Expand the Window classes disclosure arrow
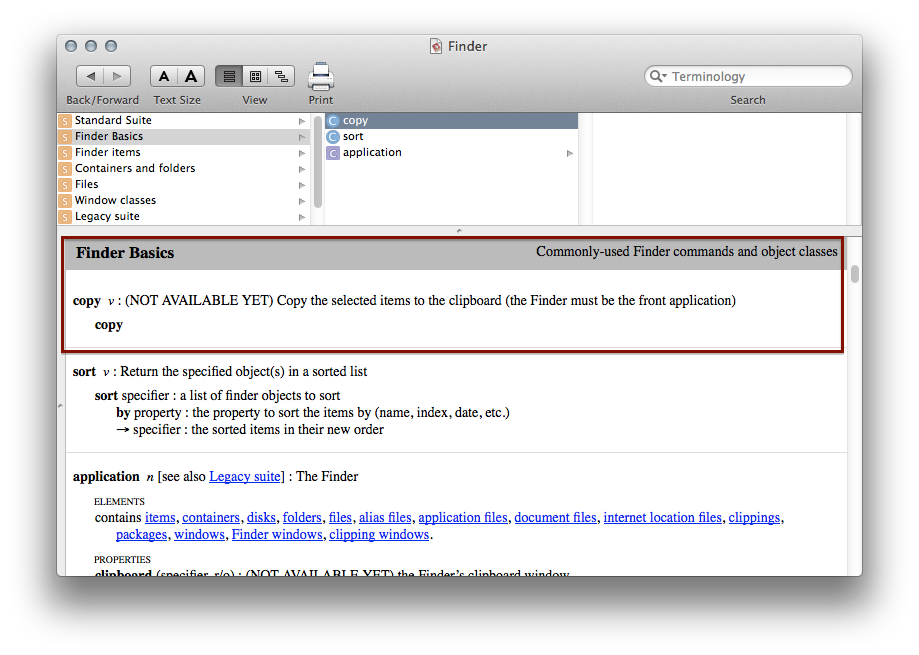Image resolution: width=919 pixels, height=655 pixels. pos(302,201)
